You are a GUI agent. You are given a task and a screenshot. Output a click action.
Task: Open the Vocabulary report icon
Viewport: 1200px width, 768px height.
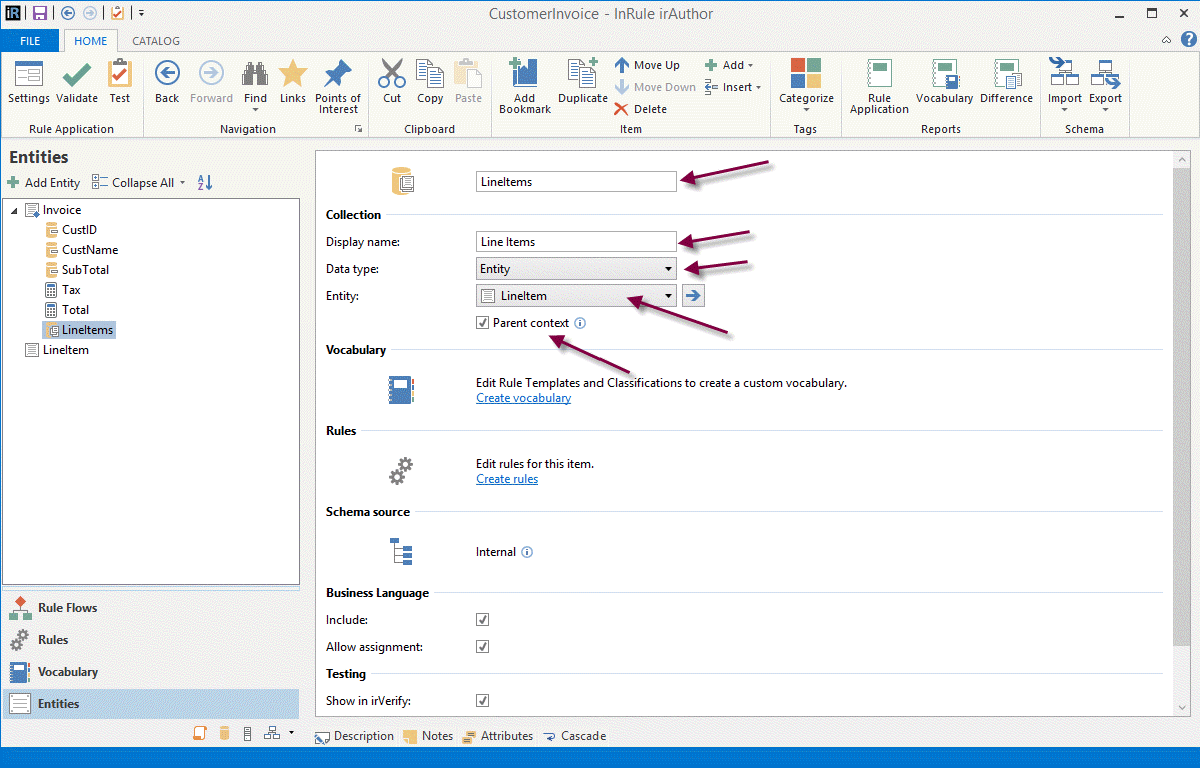click(944, 77)
